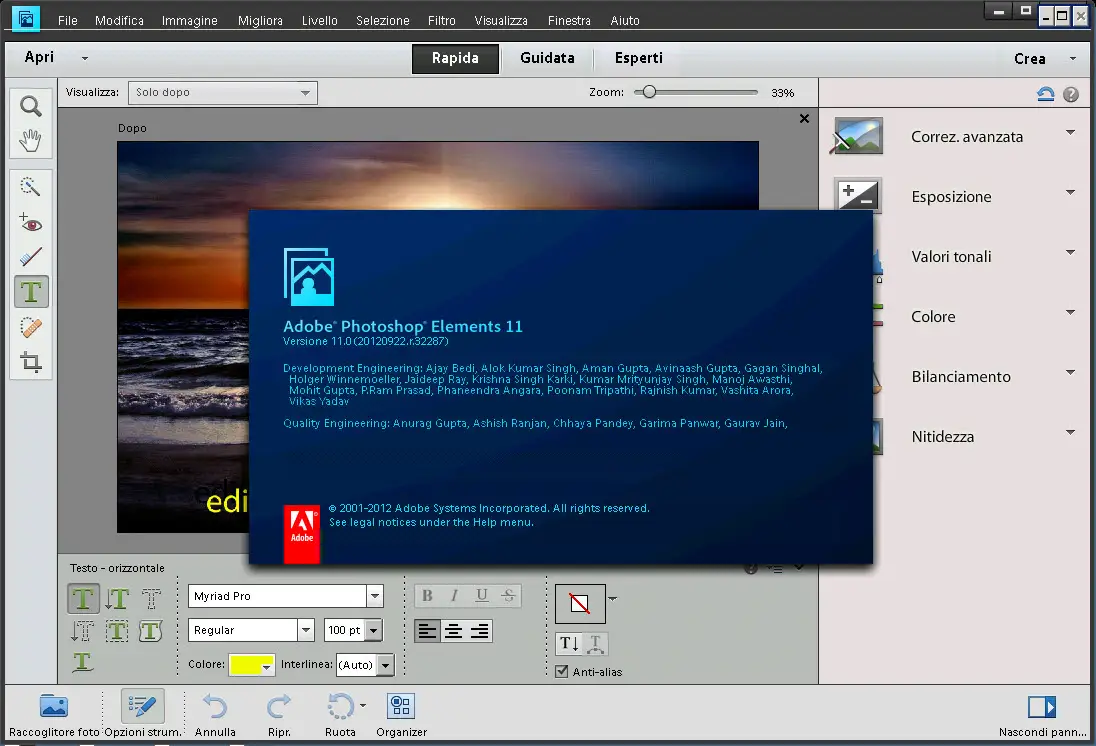Click the reset panel arrow icon
1096x746 pixels.
(1046, 94)
